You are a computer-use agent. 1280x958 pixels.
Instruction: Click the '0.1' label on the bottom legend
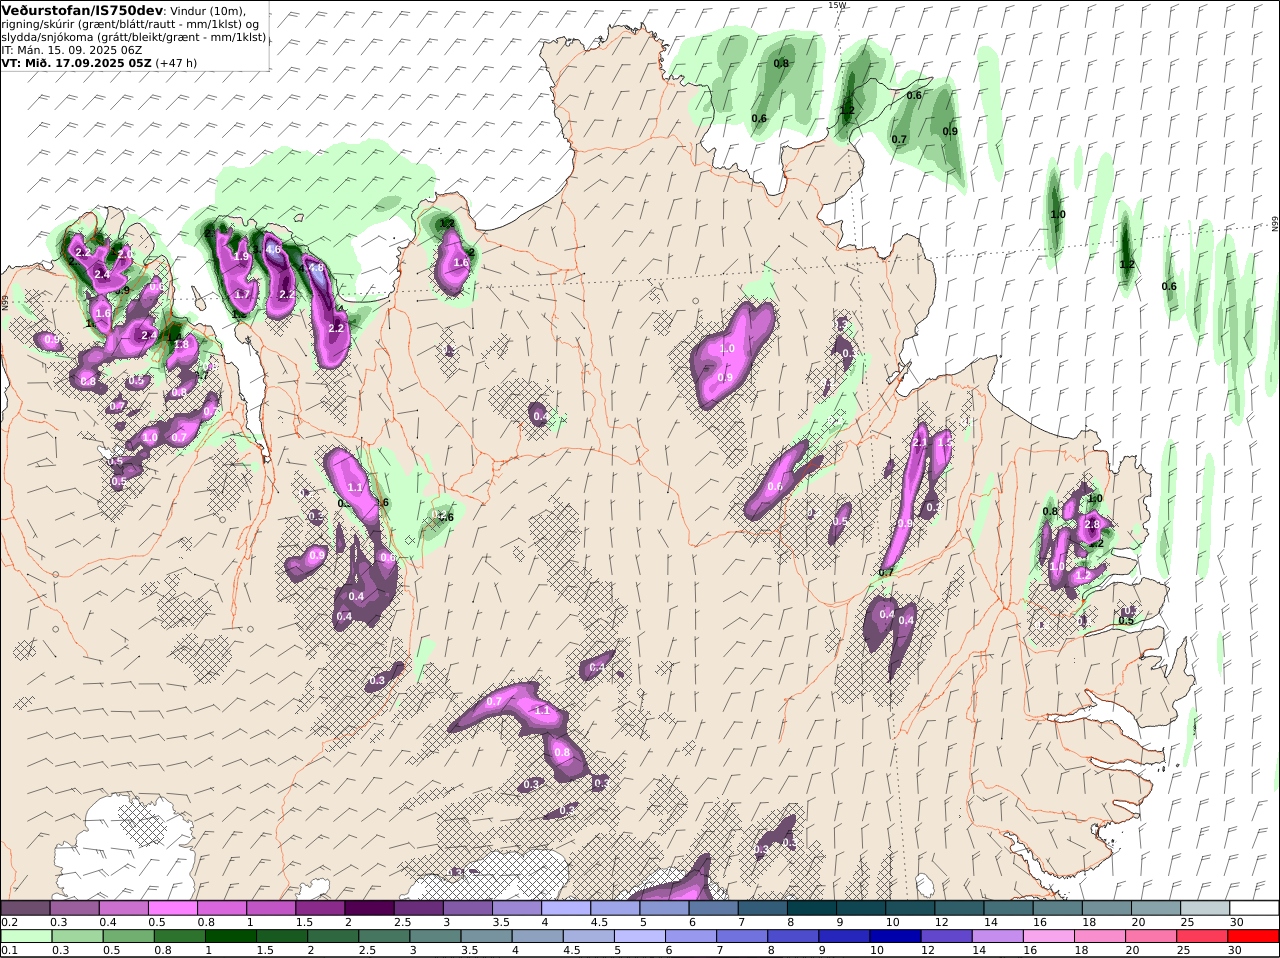click(x=9, y=950)
